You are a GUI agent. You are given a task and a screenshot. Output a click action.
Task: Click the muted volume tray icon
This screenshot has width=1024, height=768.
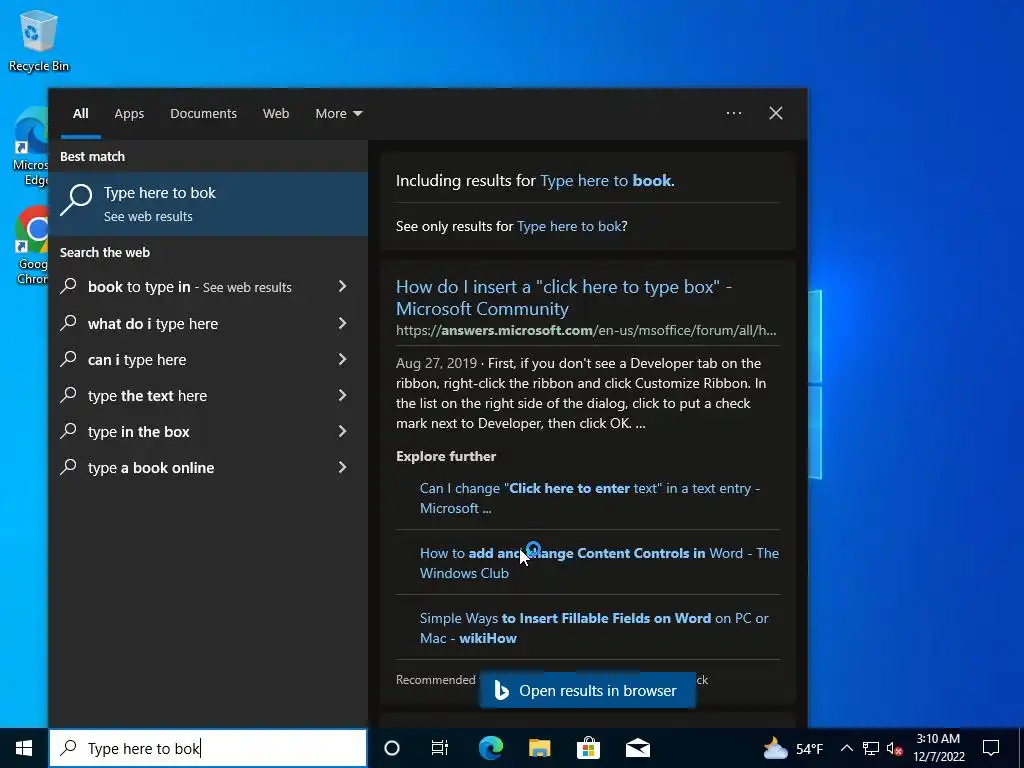(895, 748)
